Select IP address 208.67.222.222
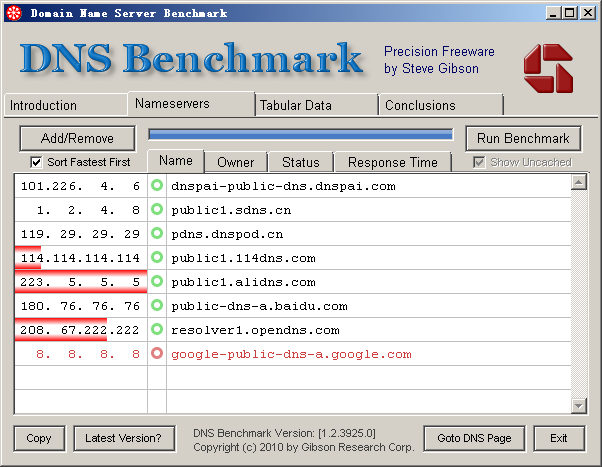 (x=80, y=330)
